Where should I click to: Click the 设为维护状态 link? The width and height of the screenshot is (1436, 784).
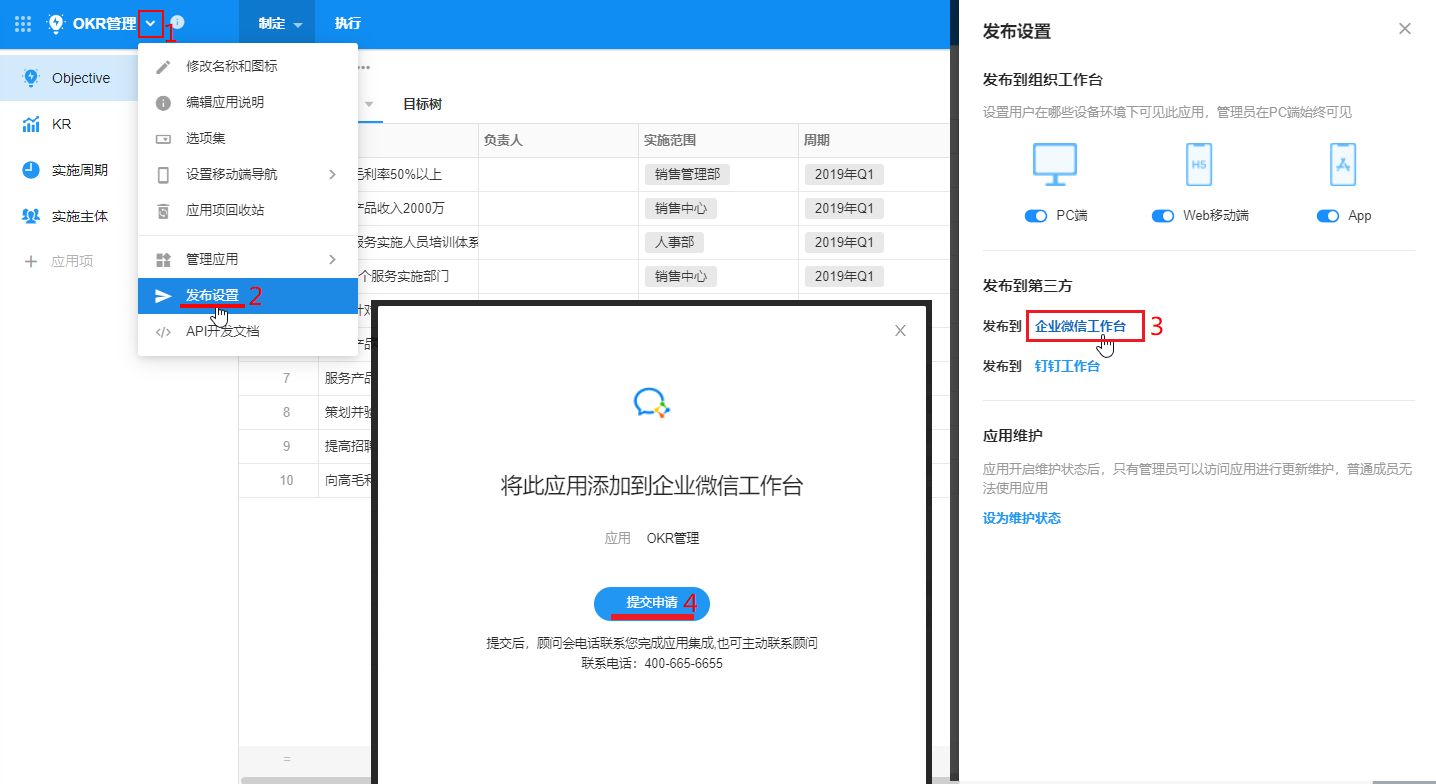tap(1021, 518)
